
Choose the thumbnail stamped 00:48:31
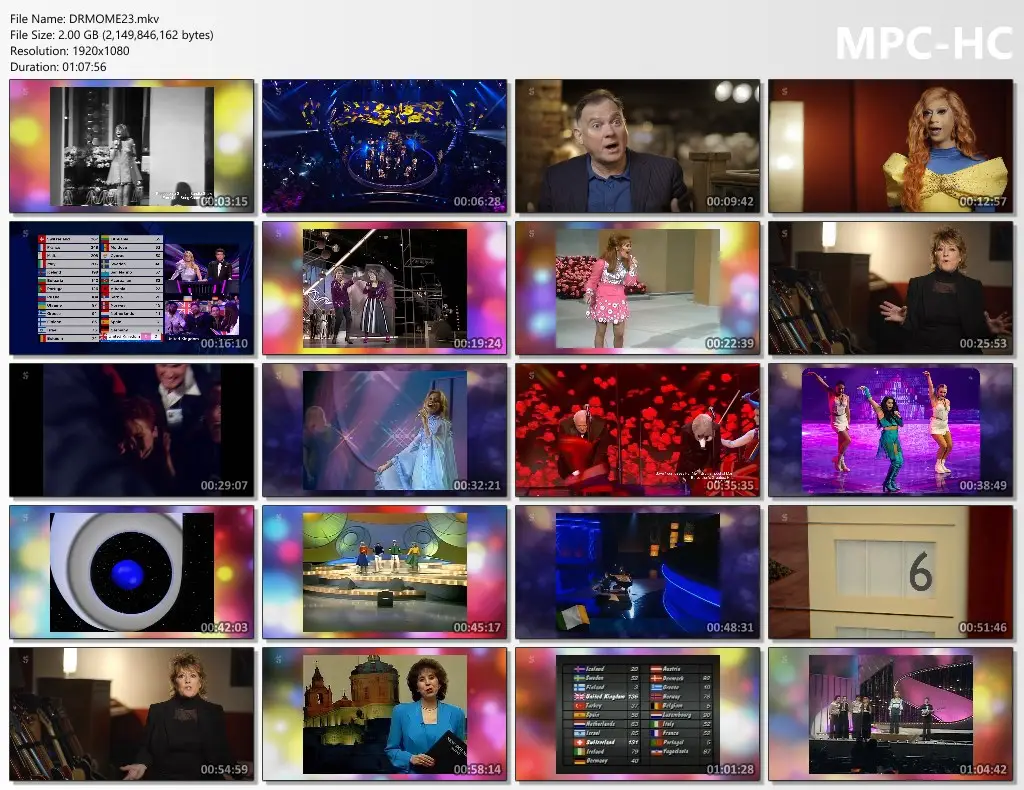[x=637, y=572]
